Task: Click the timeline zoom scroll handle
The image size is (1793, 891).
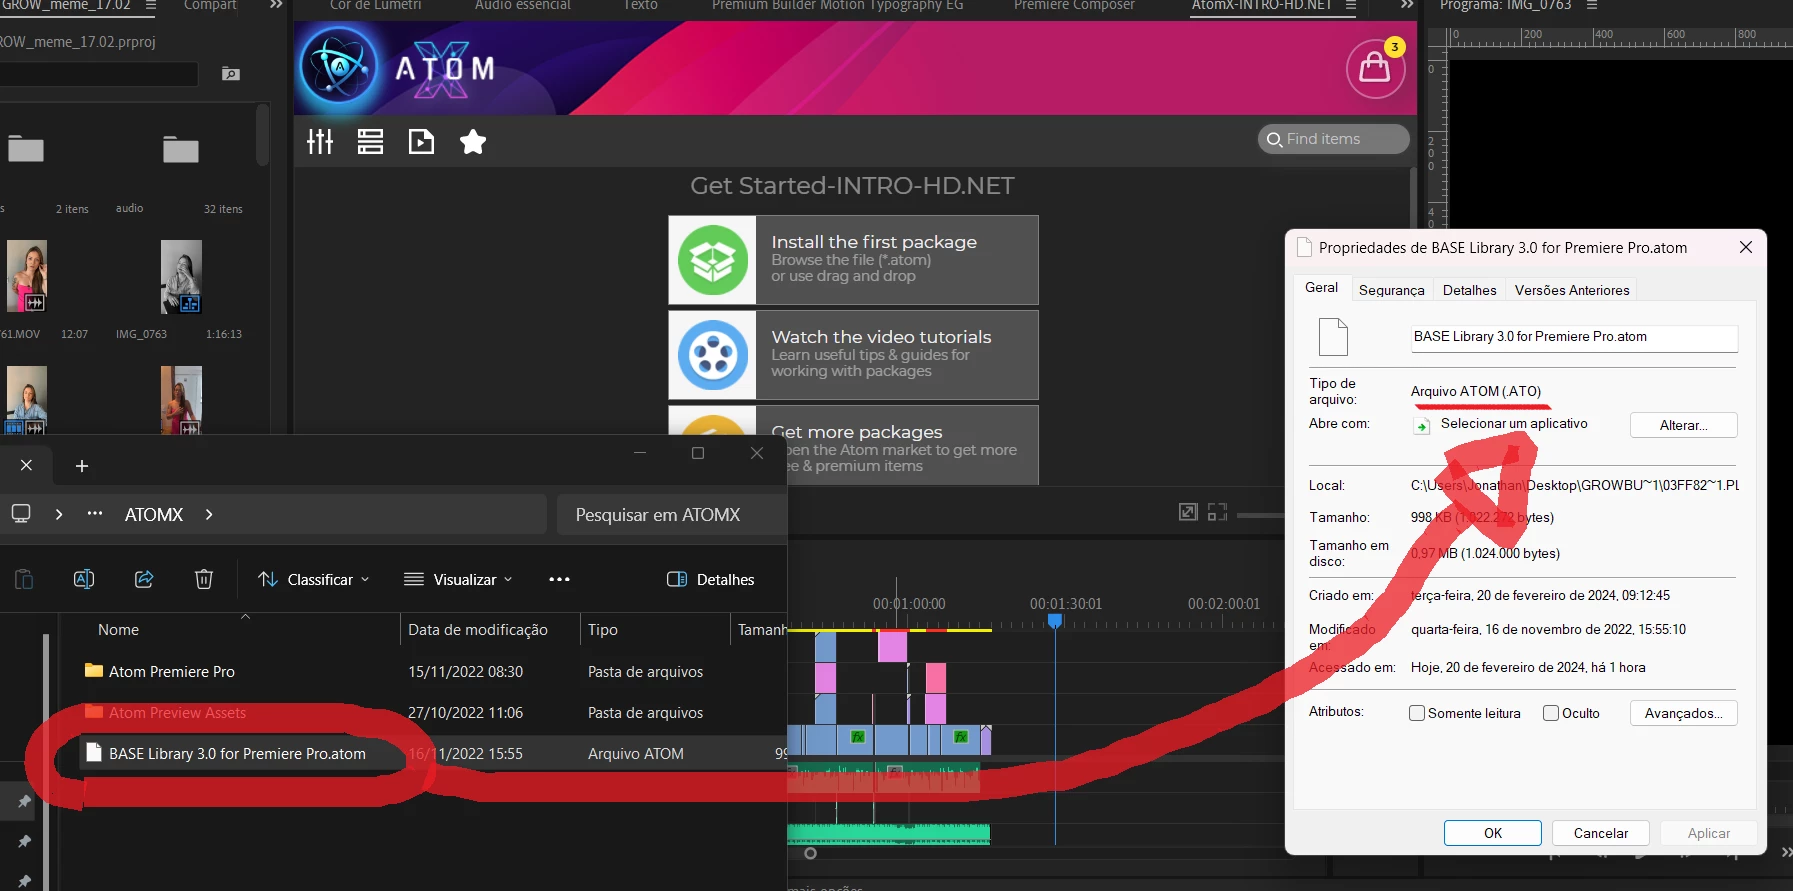Action: (810, 853)
